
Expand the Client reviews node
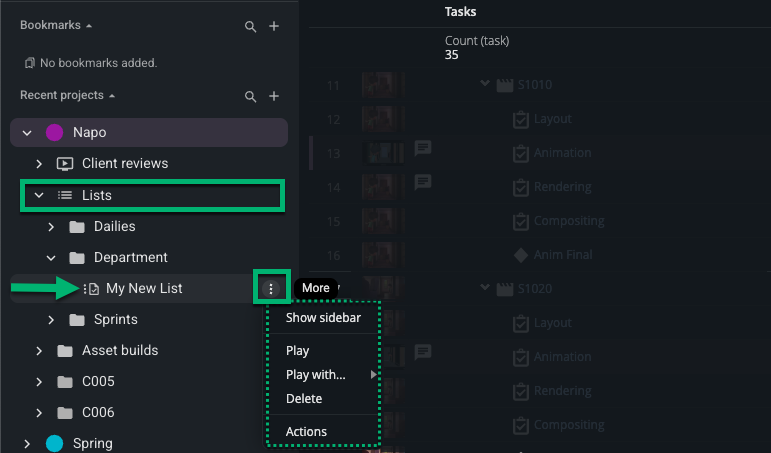[39, 164]
